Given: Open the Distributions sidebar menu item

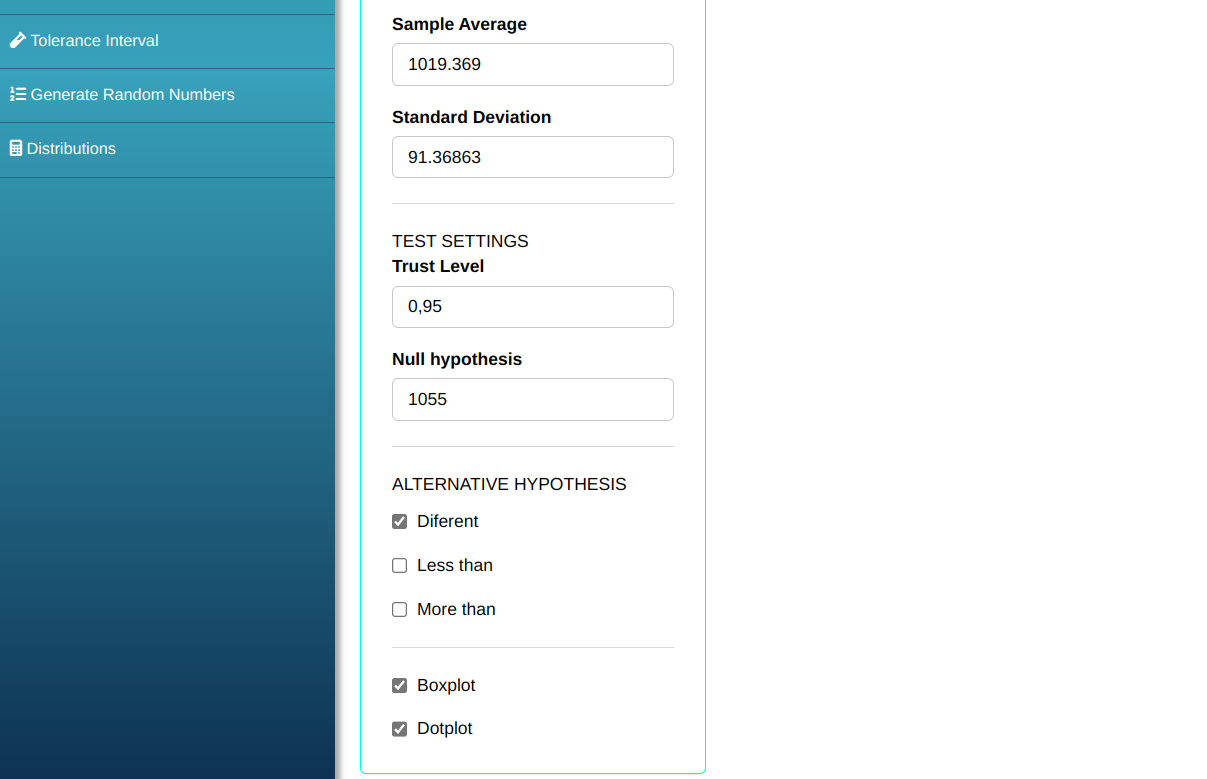Looking at the screenshot, I should click(71, 149).
